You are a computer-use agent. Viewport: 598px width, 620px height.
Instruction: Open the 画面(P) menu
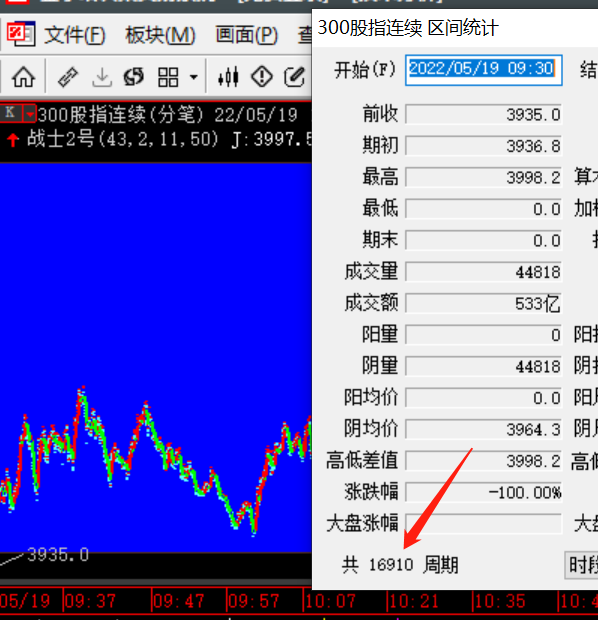(247, 35)
